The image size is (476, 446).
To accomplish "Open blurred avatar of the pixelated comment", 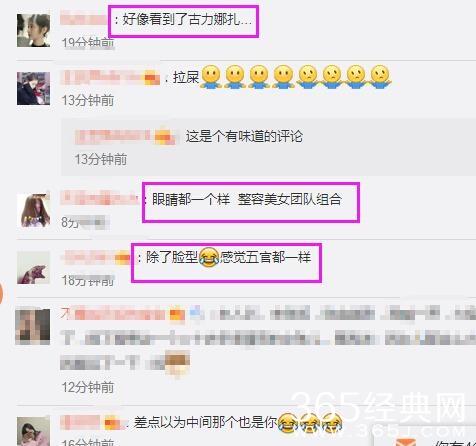I will 33,326.
